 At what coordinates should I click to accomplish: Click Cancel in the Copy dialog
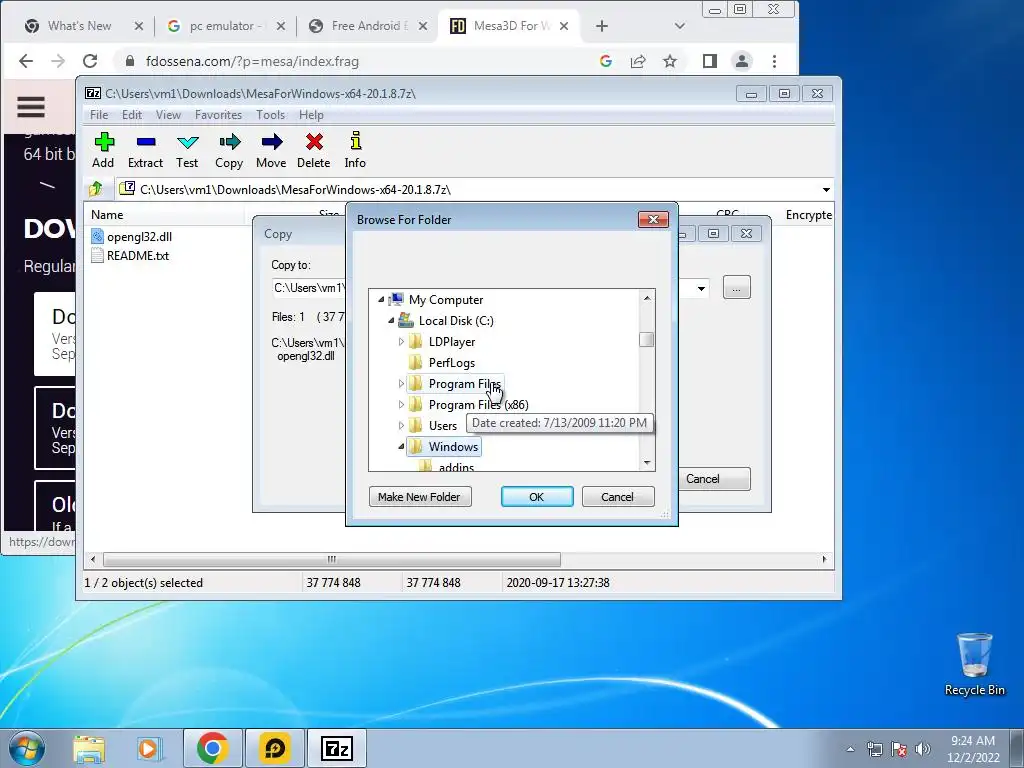713,479
